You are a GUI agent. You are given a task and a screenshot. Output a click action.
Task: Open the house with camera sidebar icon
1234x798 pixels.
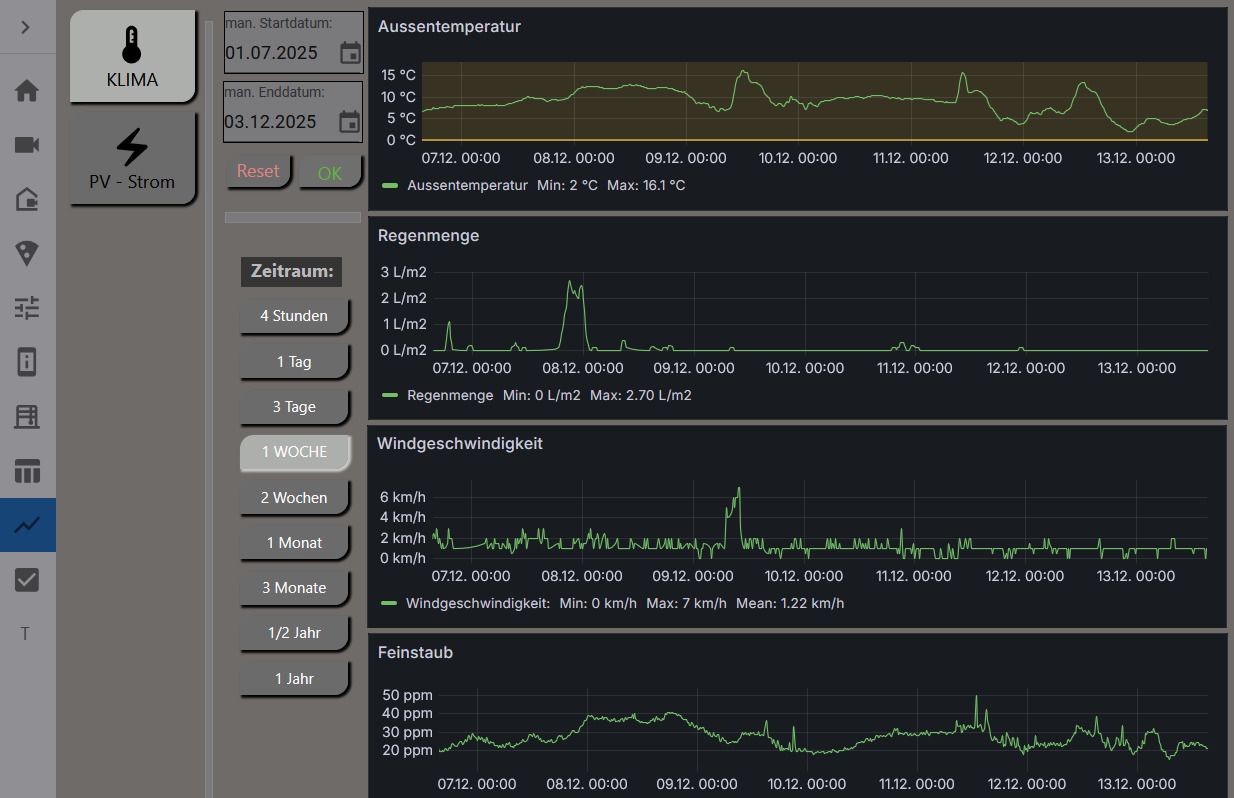click(x=27, y=200)
